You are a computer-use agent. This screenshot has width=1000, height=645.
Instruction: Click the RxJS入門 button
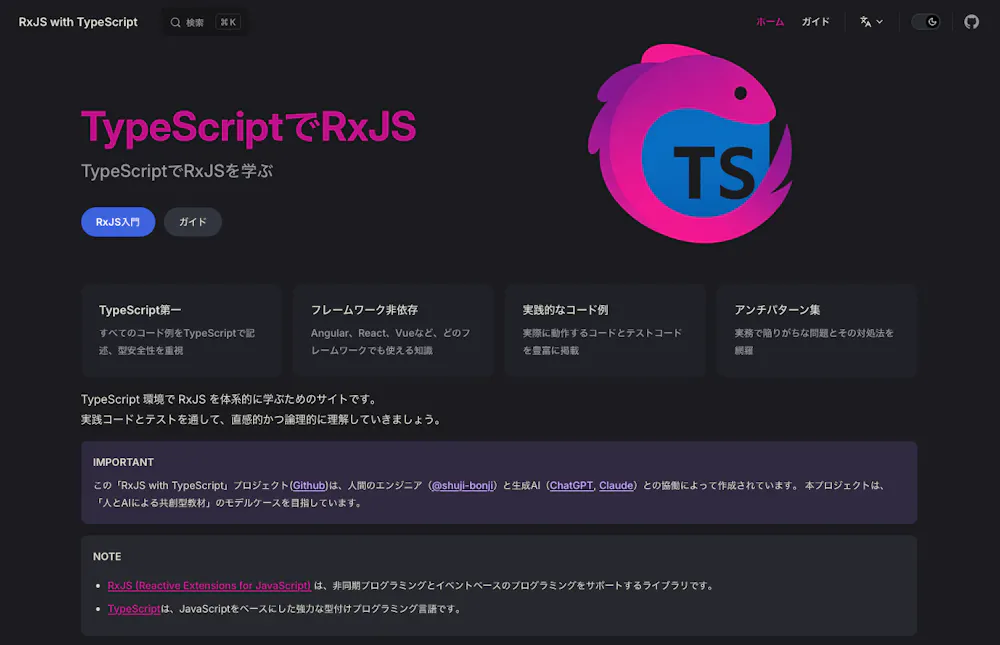point(118,222)
